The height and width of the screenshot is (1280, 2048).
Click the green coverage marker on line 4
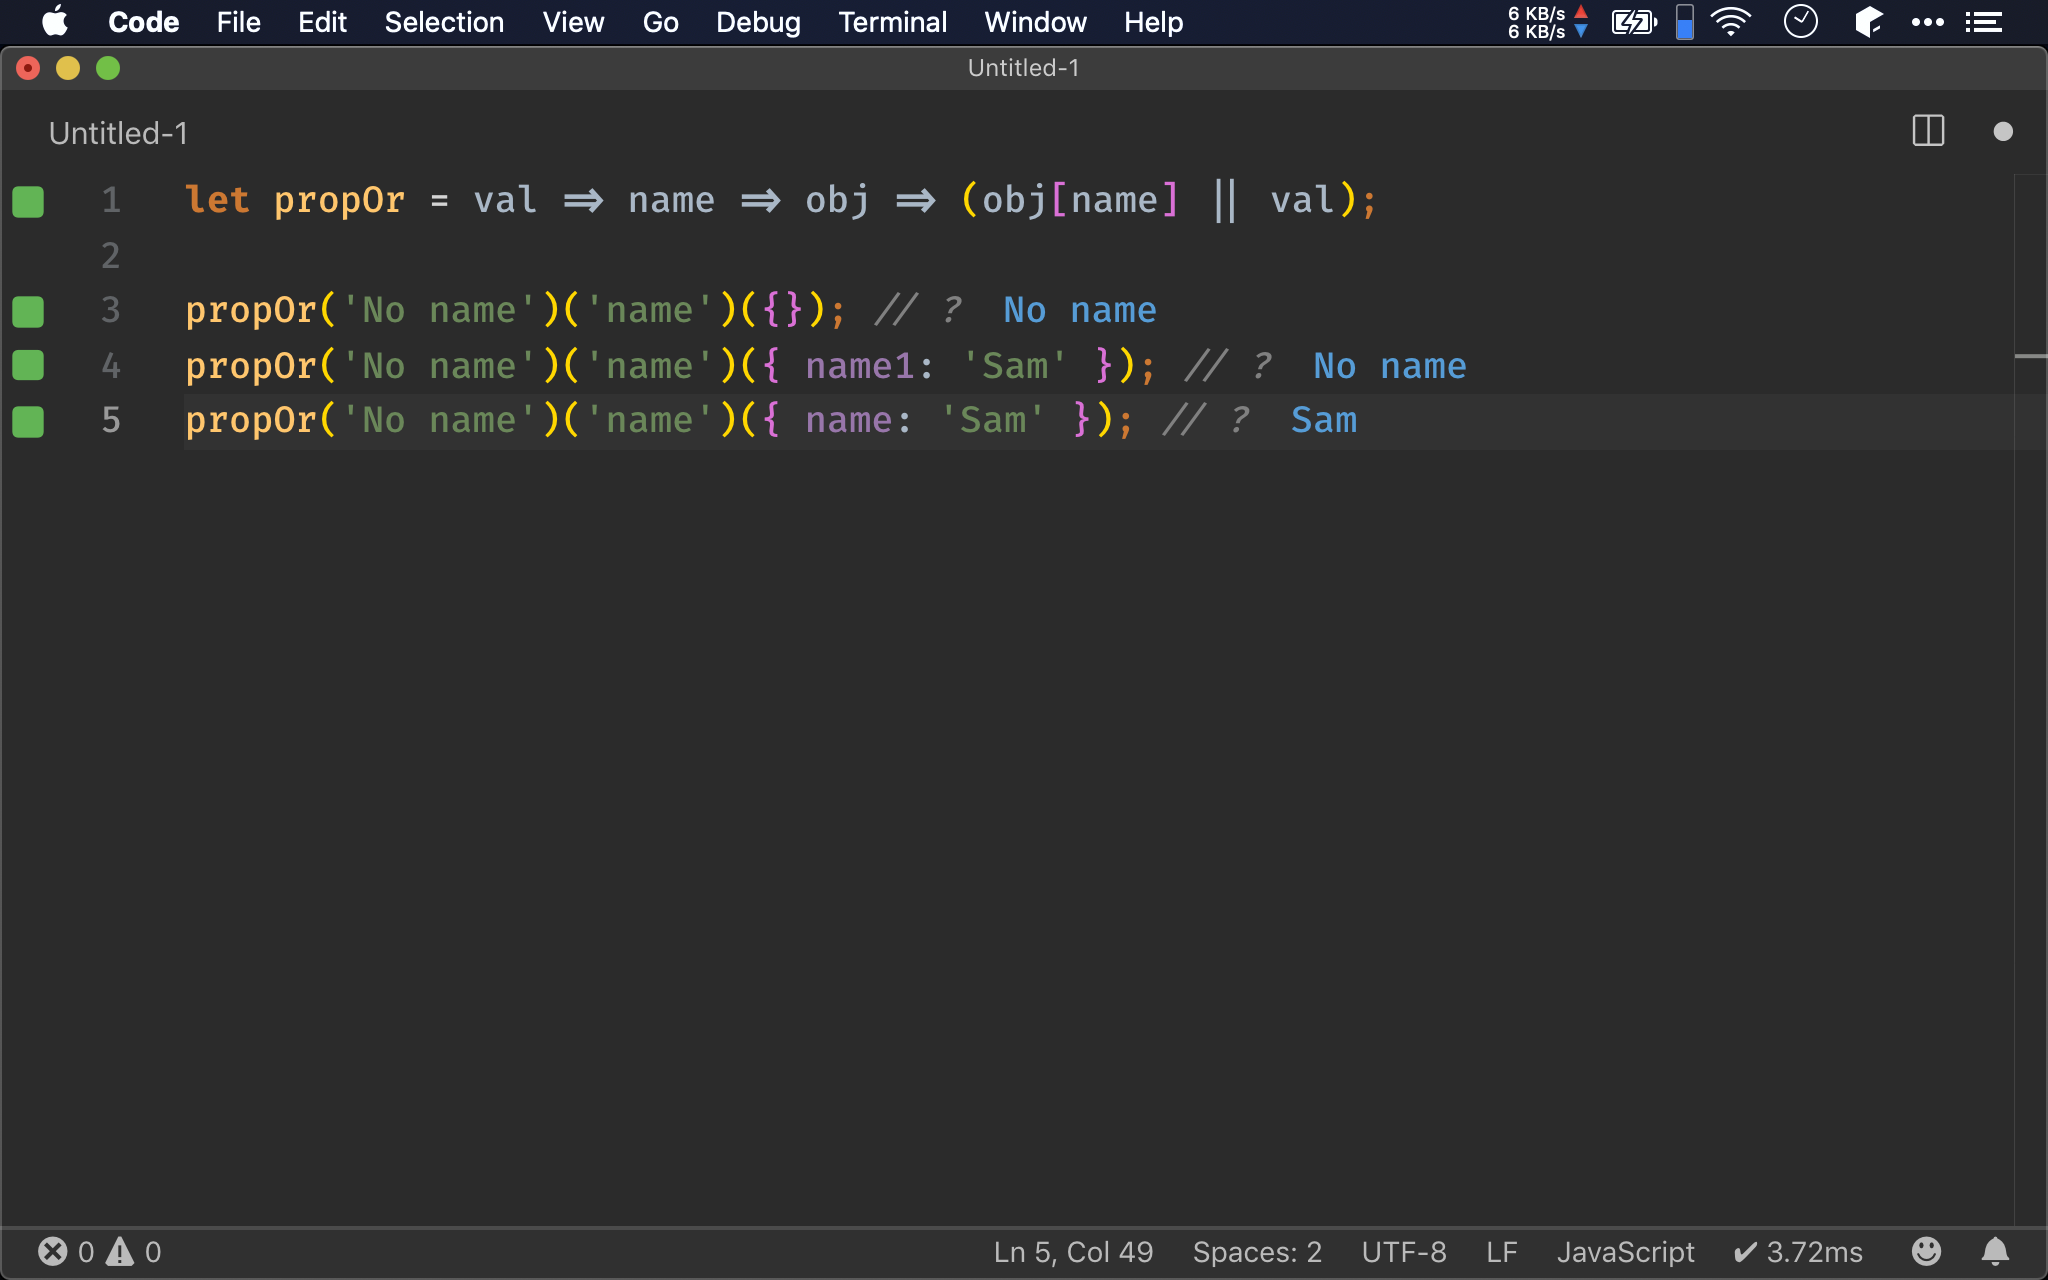coord(28,365)
